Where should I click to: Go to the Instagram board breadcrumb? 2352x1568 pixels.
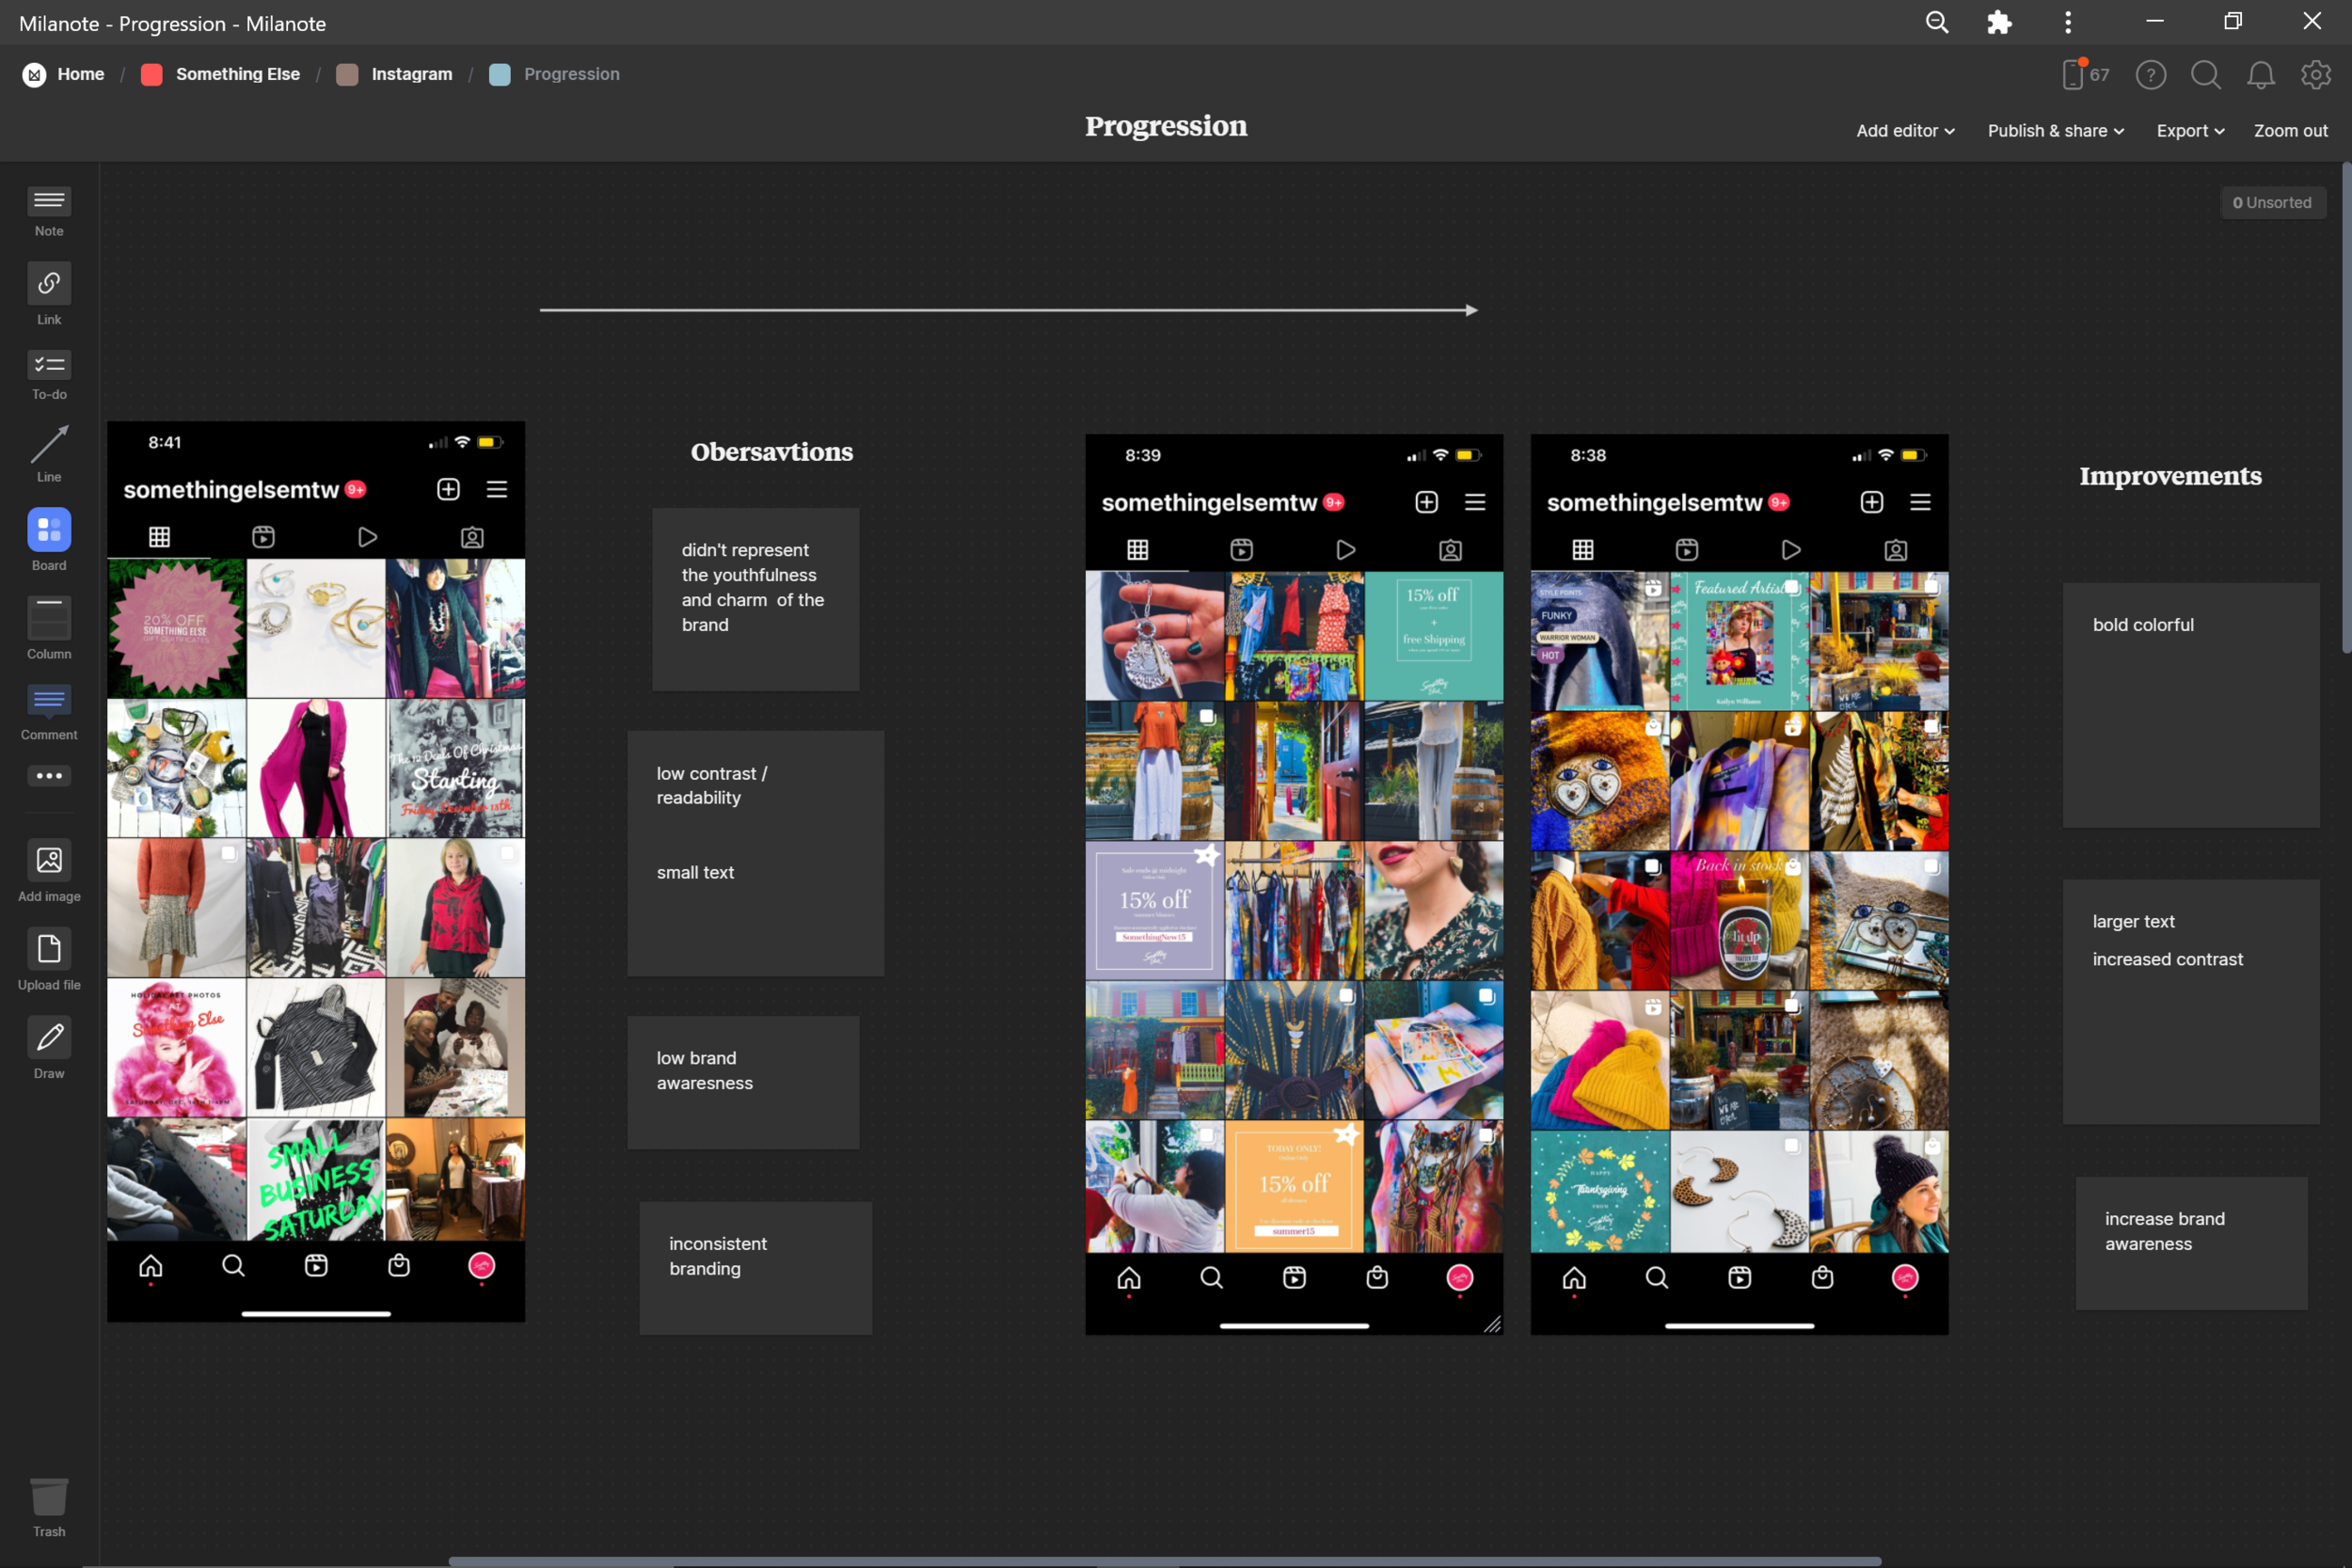pos(411,74)
